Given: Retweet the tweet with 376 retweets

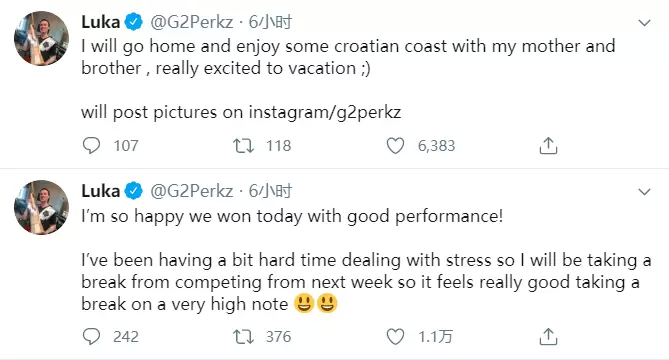Looking at the screenshot, I should point(243,337).
